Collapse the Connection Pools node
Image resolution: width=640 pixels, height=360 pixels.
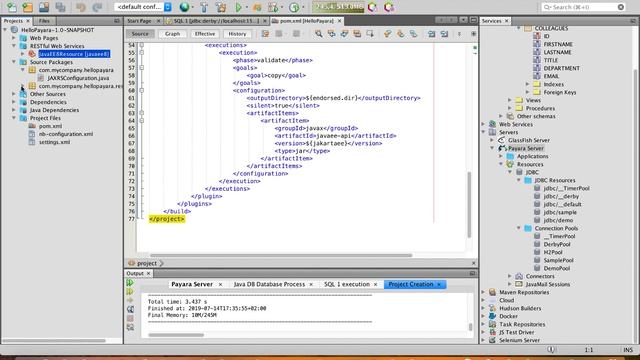[x=519, y=228]
